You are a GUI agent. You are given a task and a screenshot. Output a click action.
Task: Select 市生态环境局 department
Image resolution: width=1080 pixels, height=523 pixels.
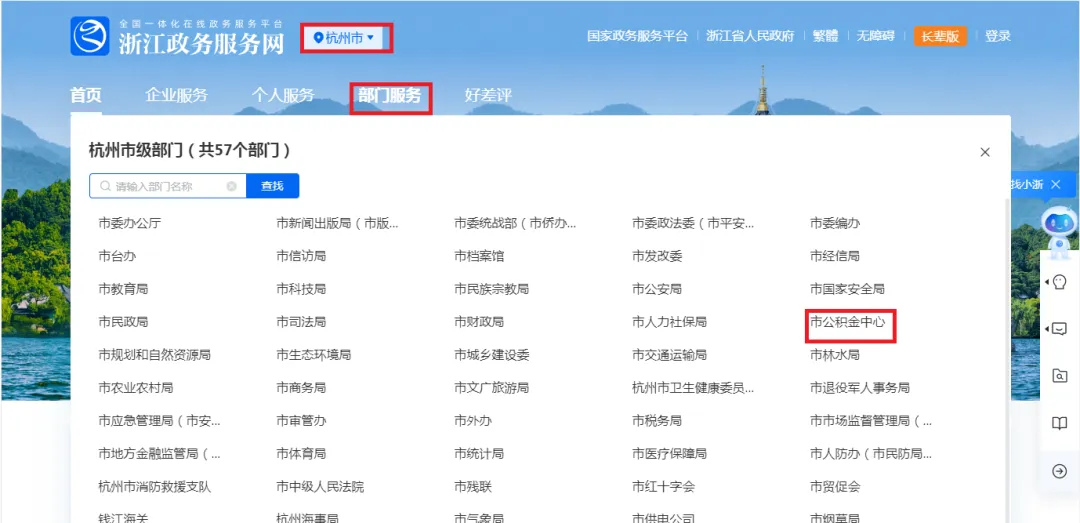(x=313, y=356)
